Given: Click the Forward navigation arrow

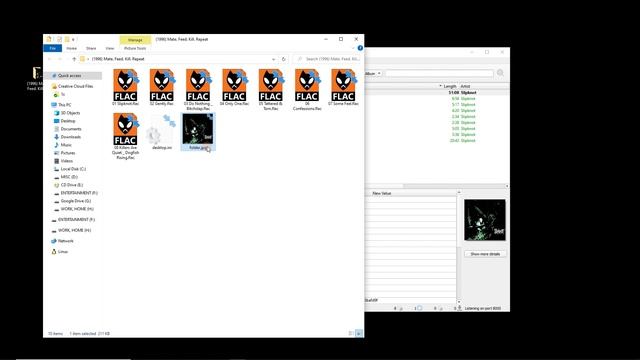Looking at the screenshot, I should click(x=59, y=59).
